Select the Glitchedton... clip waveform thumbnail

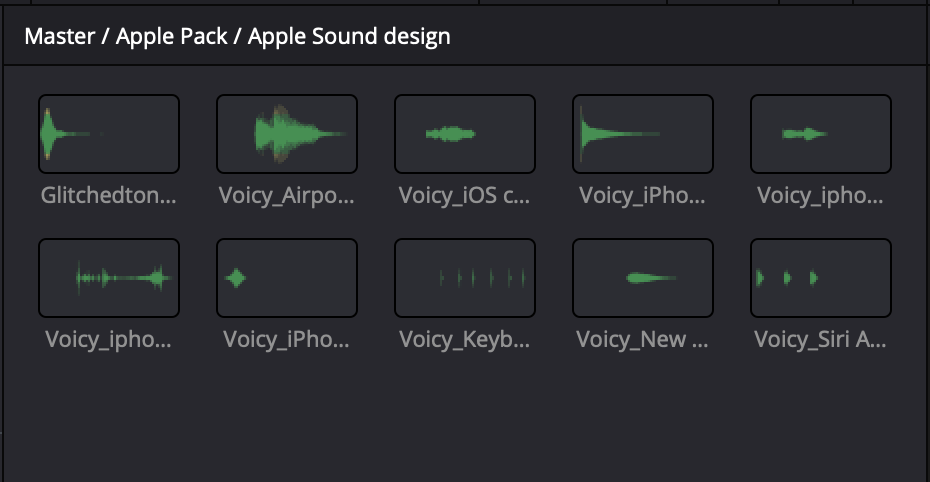click(109, 134)
